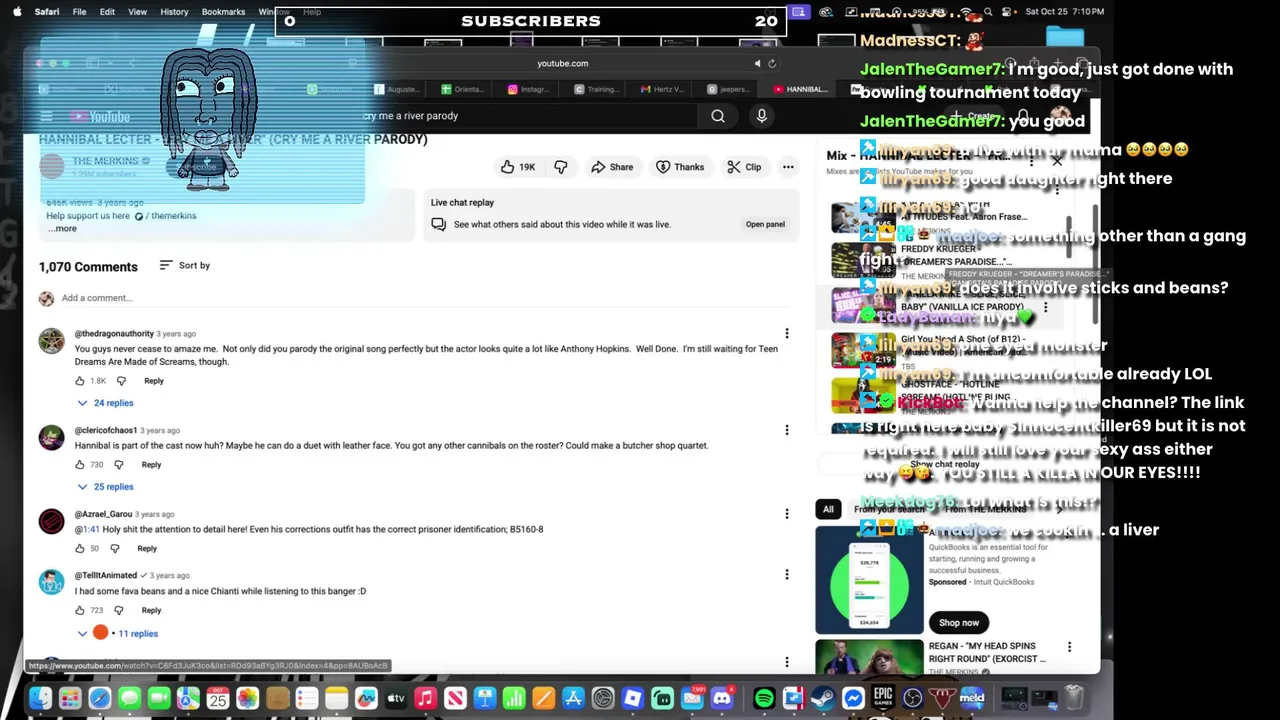Open the File menu
Screen dimensions: 1280x720
[79, 12]
